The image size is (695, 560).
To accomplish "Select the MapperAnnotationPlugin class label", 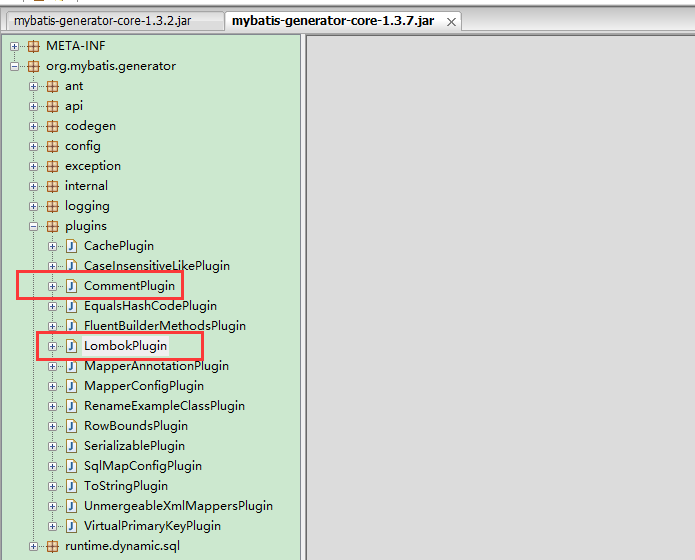I will tap(156, 366).
